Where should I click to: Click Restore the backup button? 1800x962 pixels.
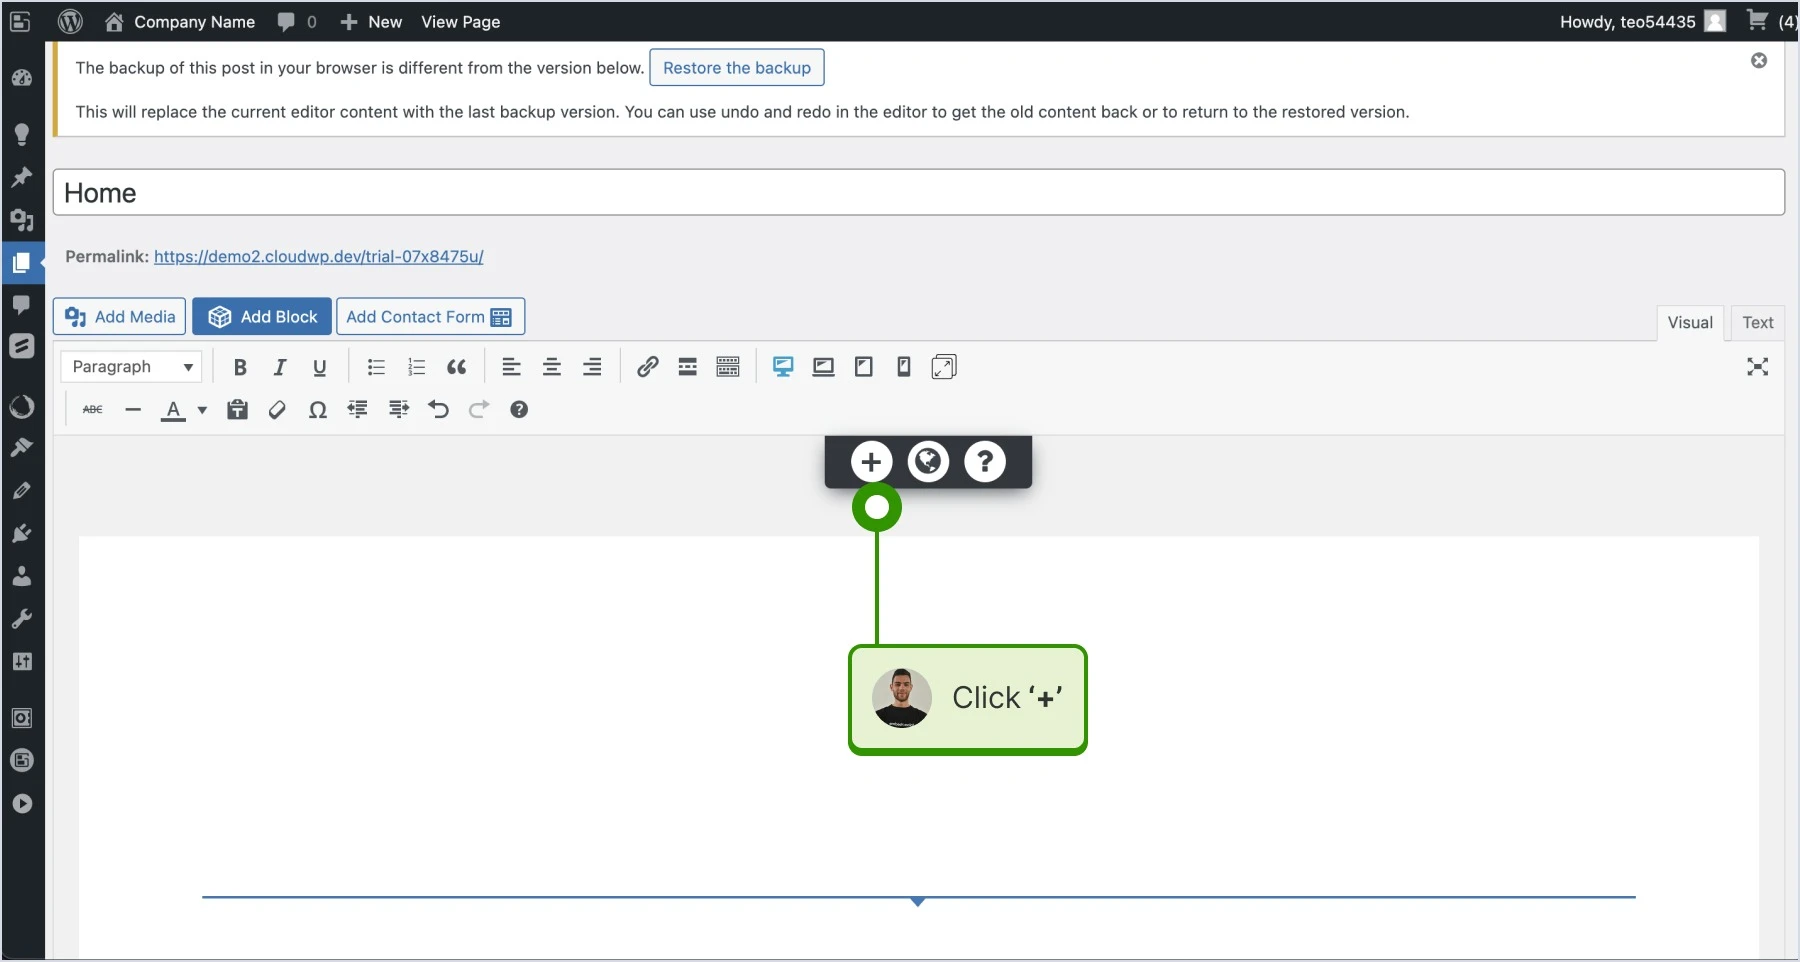[x=737, y=68]
